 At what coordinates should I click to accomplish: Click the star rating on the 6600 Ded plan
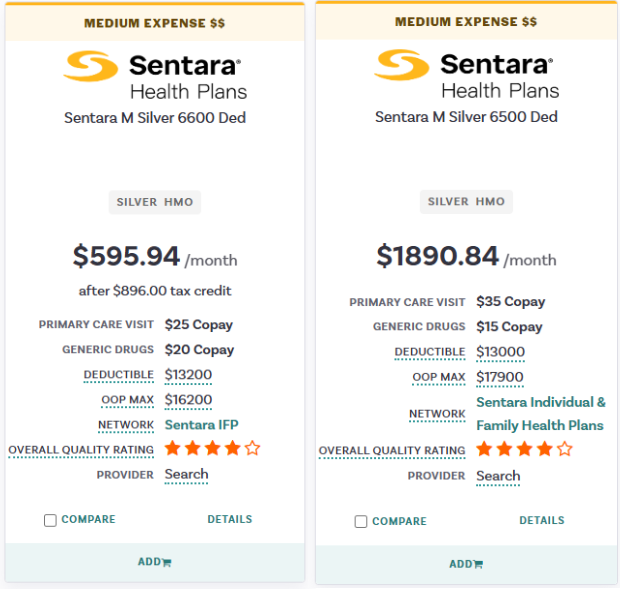[212, 449]
